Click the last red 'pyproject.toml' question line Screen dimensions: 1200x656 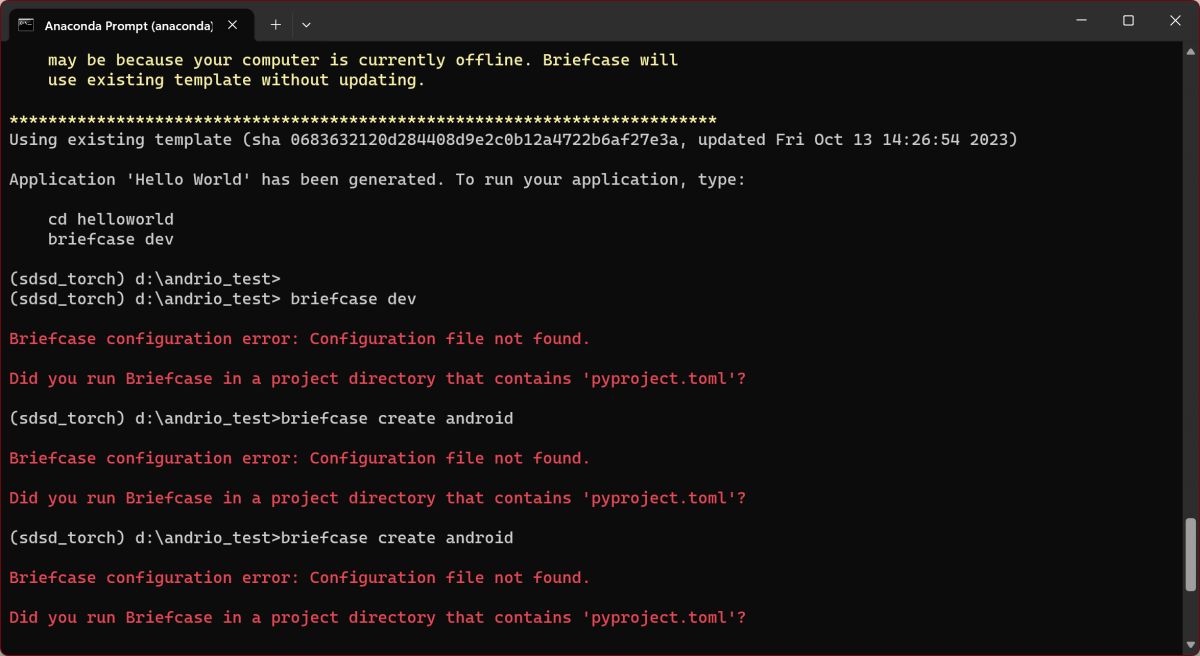click(x=377, y=617)
